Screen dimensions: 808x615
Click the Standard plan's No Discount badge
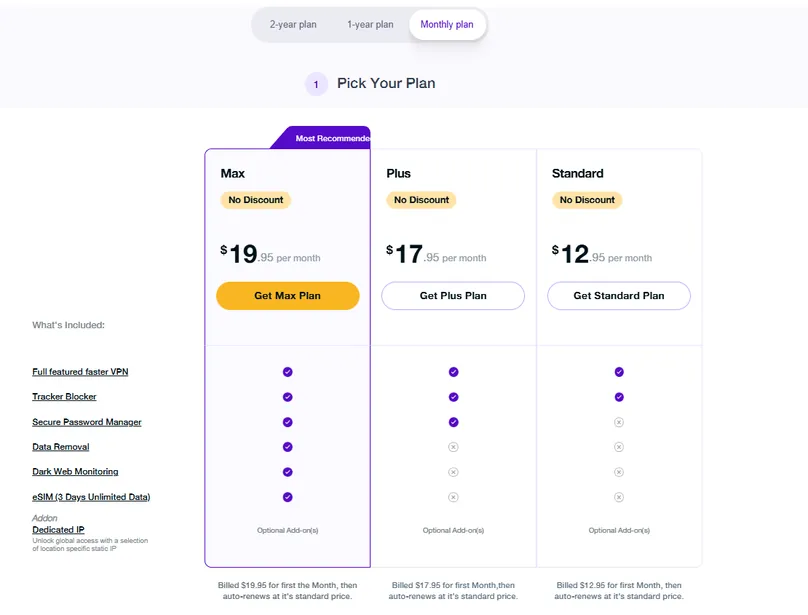coord(587,200)
